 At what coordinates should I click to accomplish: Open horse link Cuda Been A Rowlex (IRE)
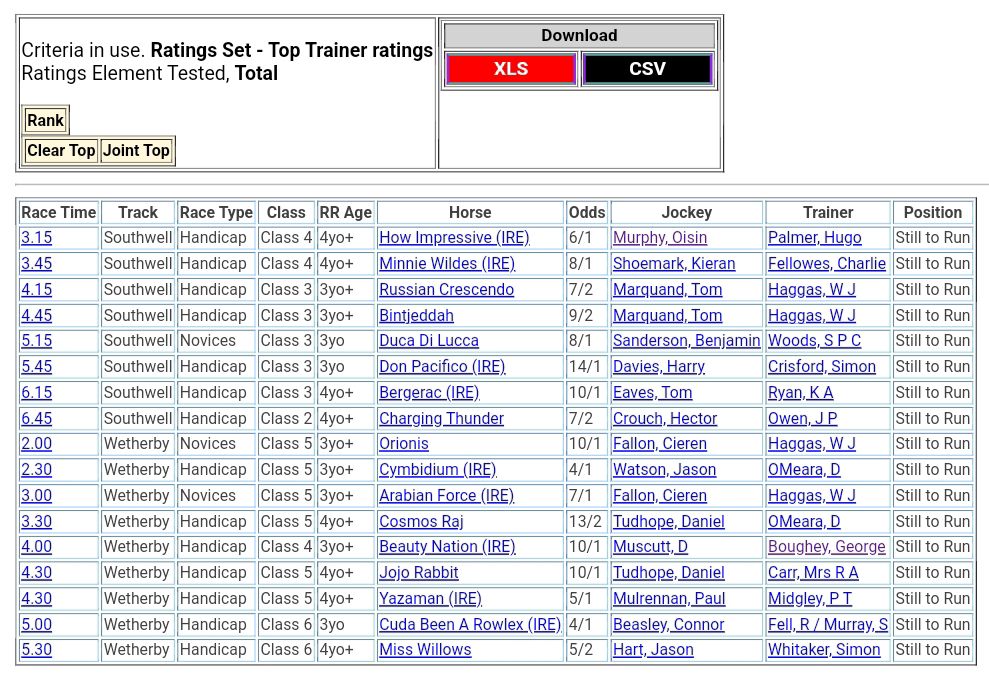pyautogui.click(x=470, y=625)
